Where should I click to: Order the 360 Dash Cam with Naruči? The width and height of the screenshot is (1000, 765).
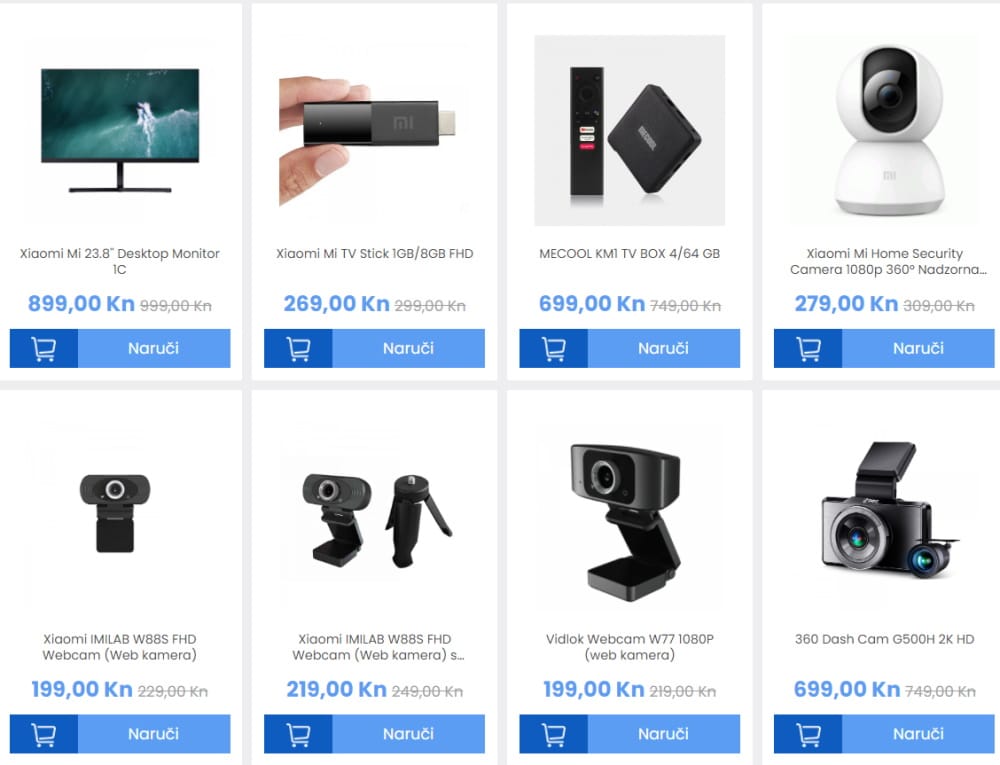[x=918, y=734]
